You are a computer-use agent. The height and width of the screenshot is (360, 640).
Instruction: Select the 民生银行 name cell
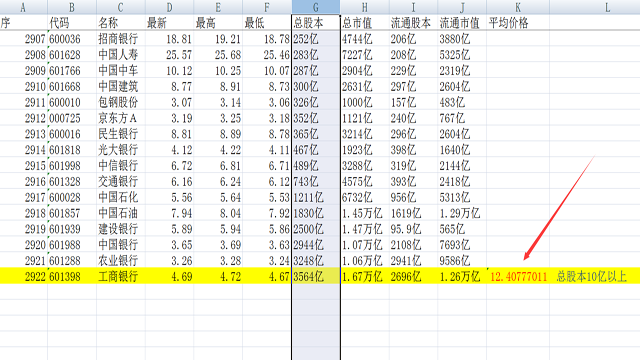[120, 134]
